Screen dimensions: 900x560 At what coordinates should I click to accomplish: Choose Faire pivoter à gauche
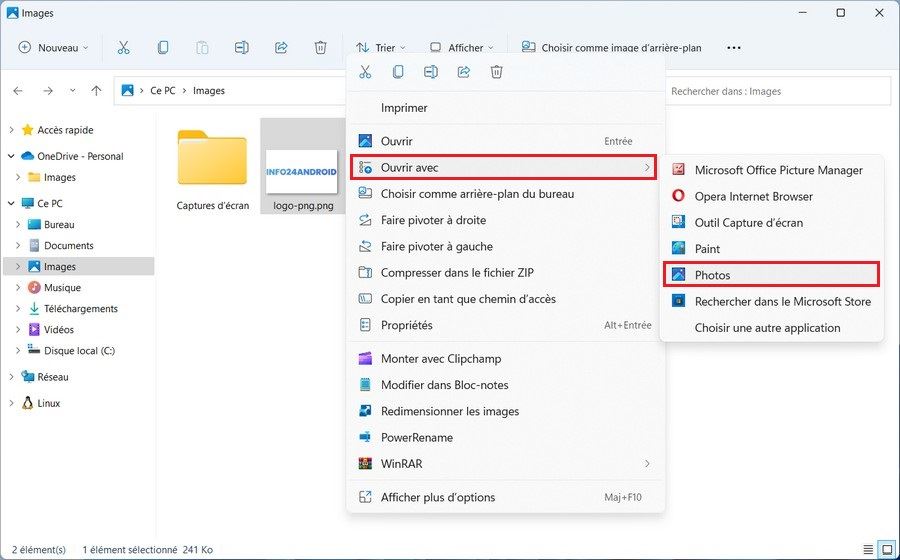coord(506,247)
